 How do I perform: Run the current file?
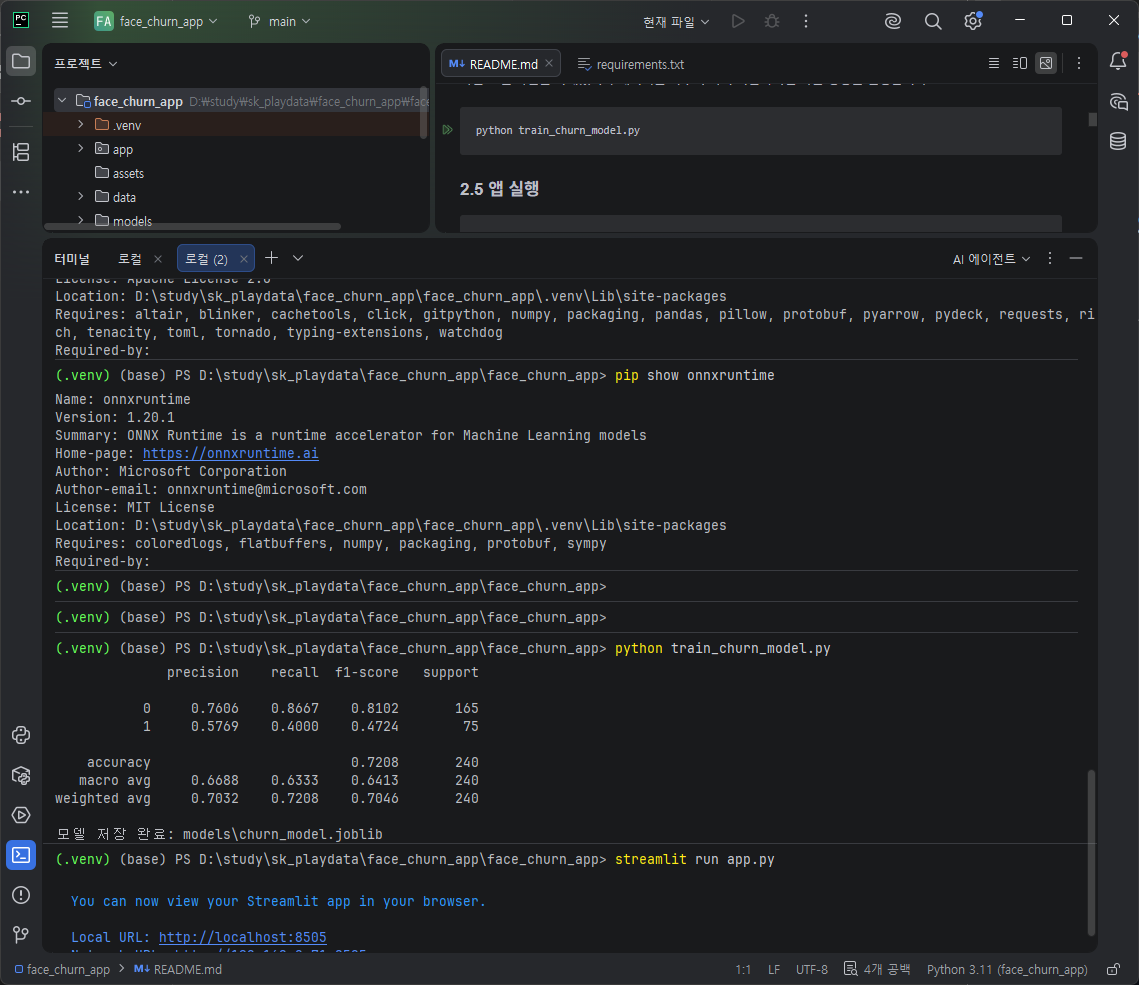click(x=738, y=21)
